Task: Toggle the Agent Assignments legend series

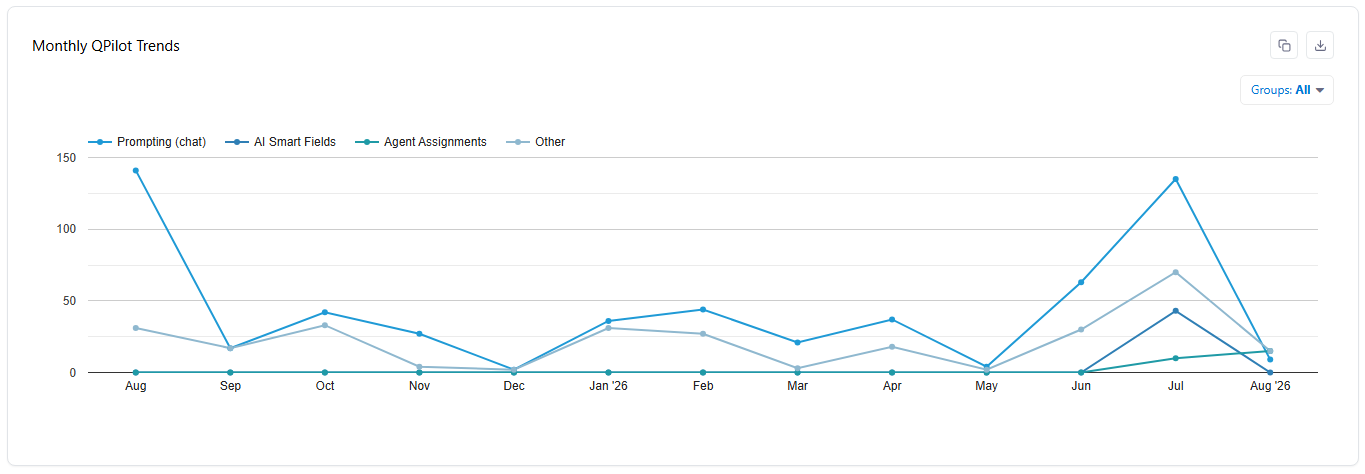Action: pos(421,142)
